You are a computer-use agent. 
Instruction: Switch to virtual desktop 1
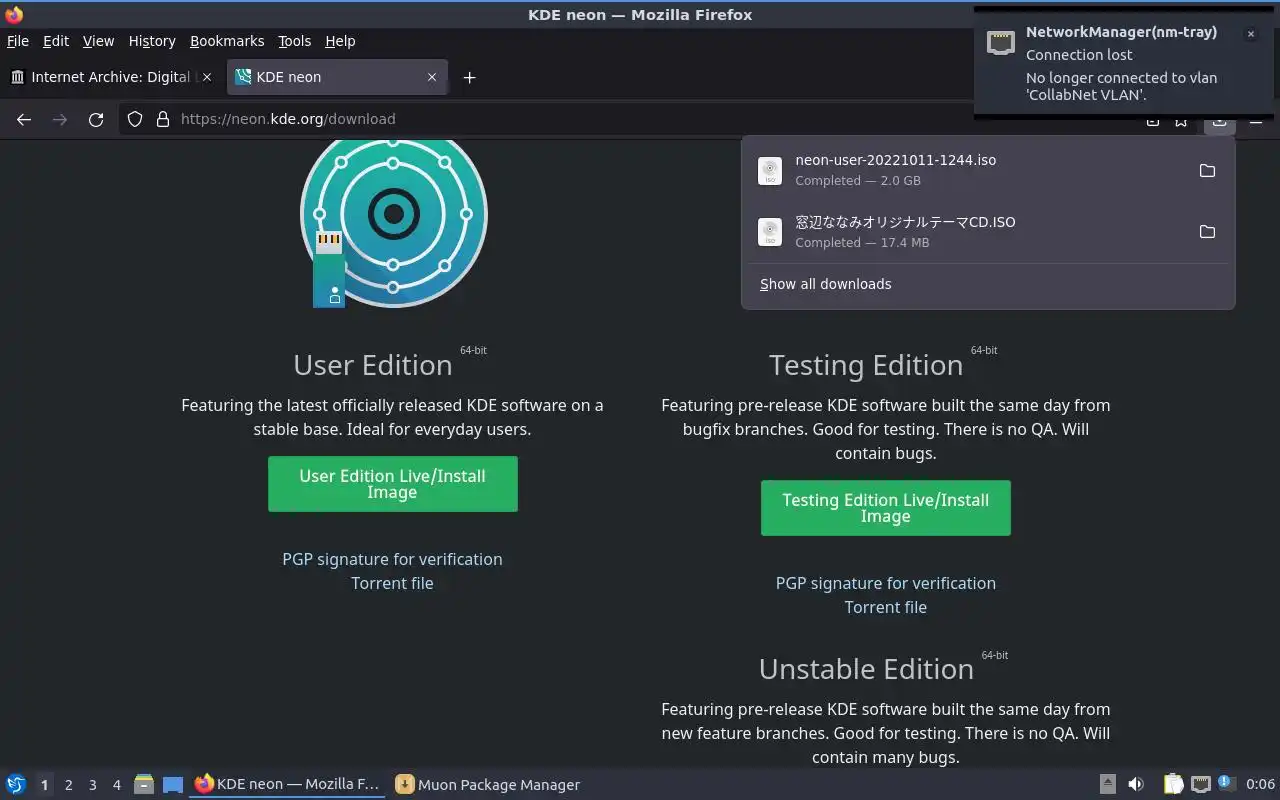[44, 785]
